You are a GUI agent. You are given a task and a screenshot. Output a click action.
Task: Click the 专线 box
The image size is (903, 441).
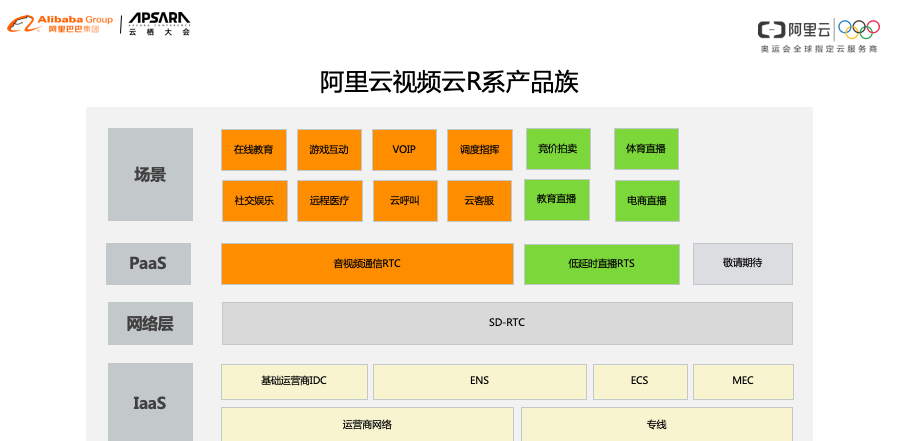pyautogui.click(x=657, y=424)
